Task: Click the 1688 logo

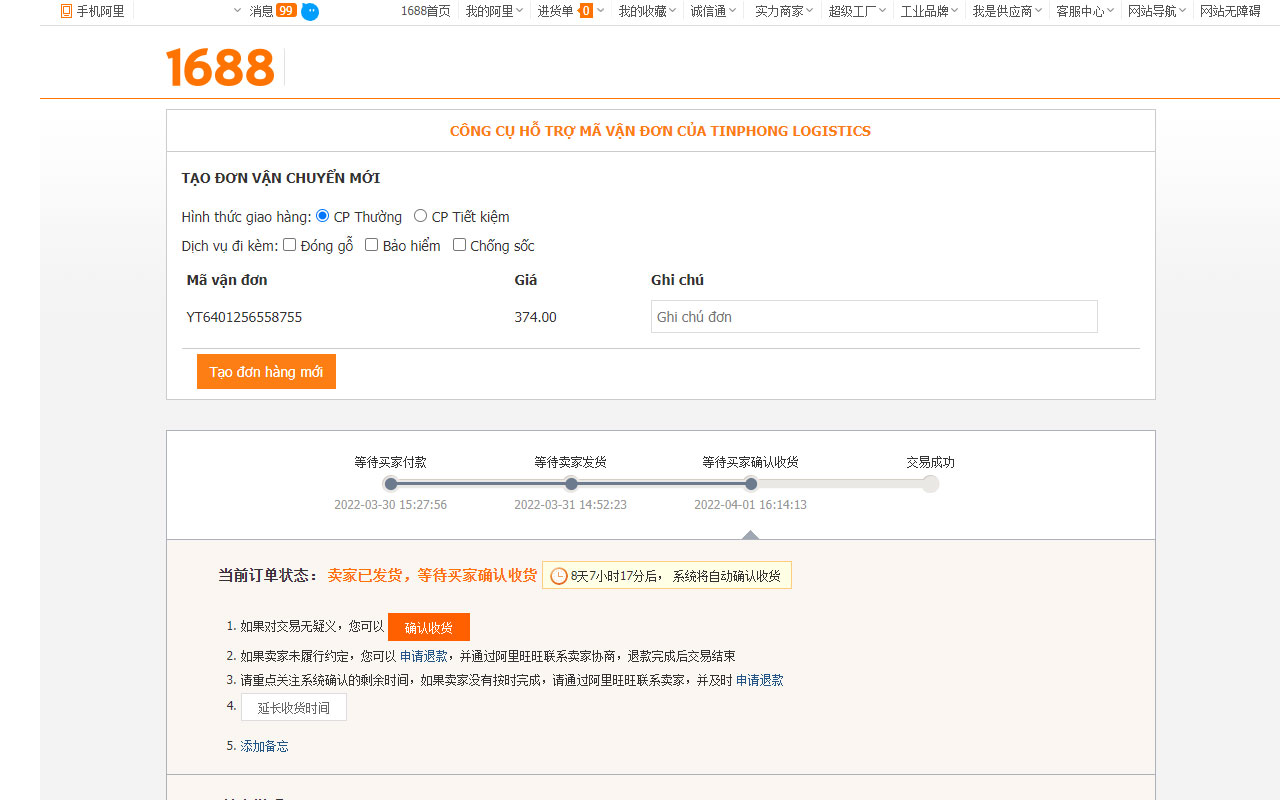Action: 220,68
